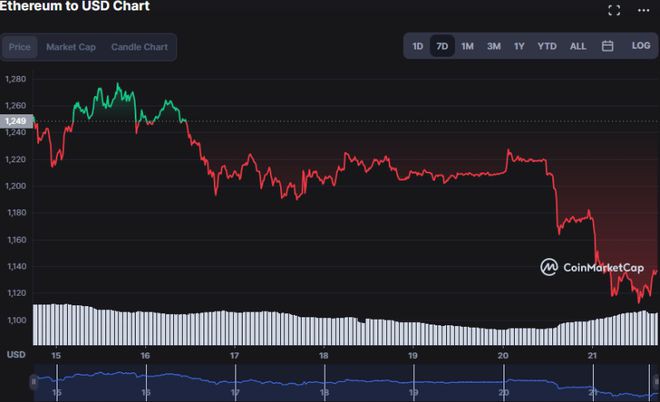Screen dimensions: 660x402
Task: Switch range to 1M
Action: 467,46
